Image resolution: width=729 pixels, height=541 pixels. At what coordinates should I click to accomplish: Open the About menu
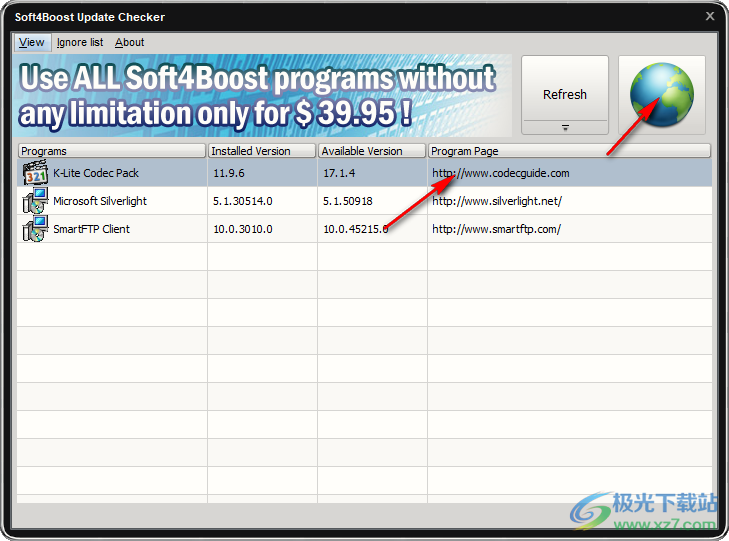[x=130, y=42]
